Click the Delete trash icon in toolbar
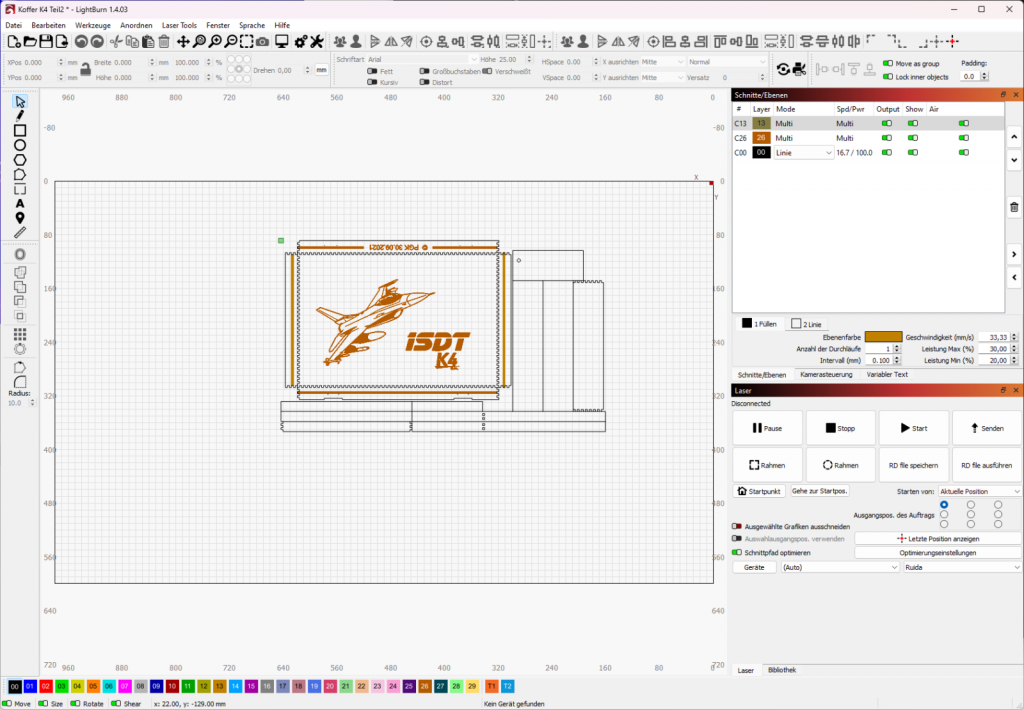This screenshot has height=710, width=1024. (x=164, y=42)
